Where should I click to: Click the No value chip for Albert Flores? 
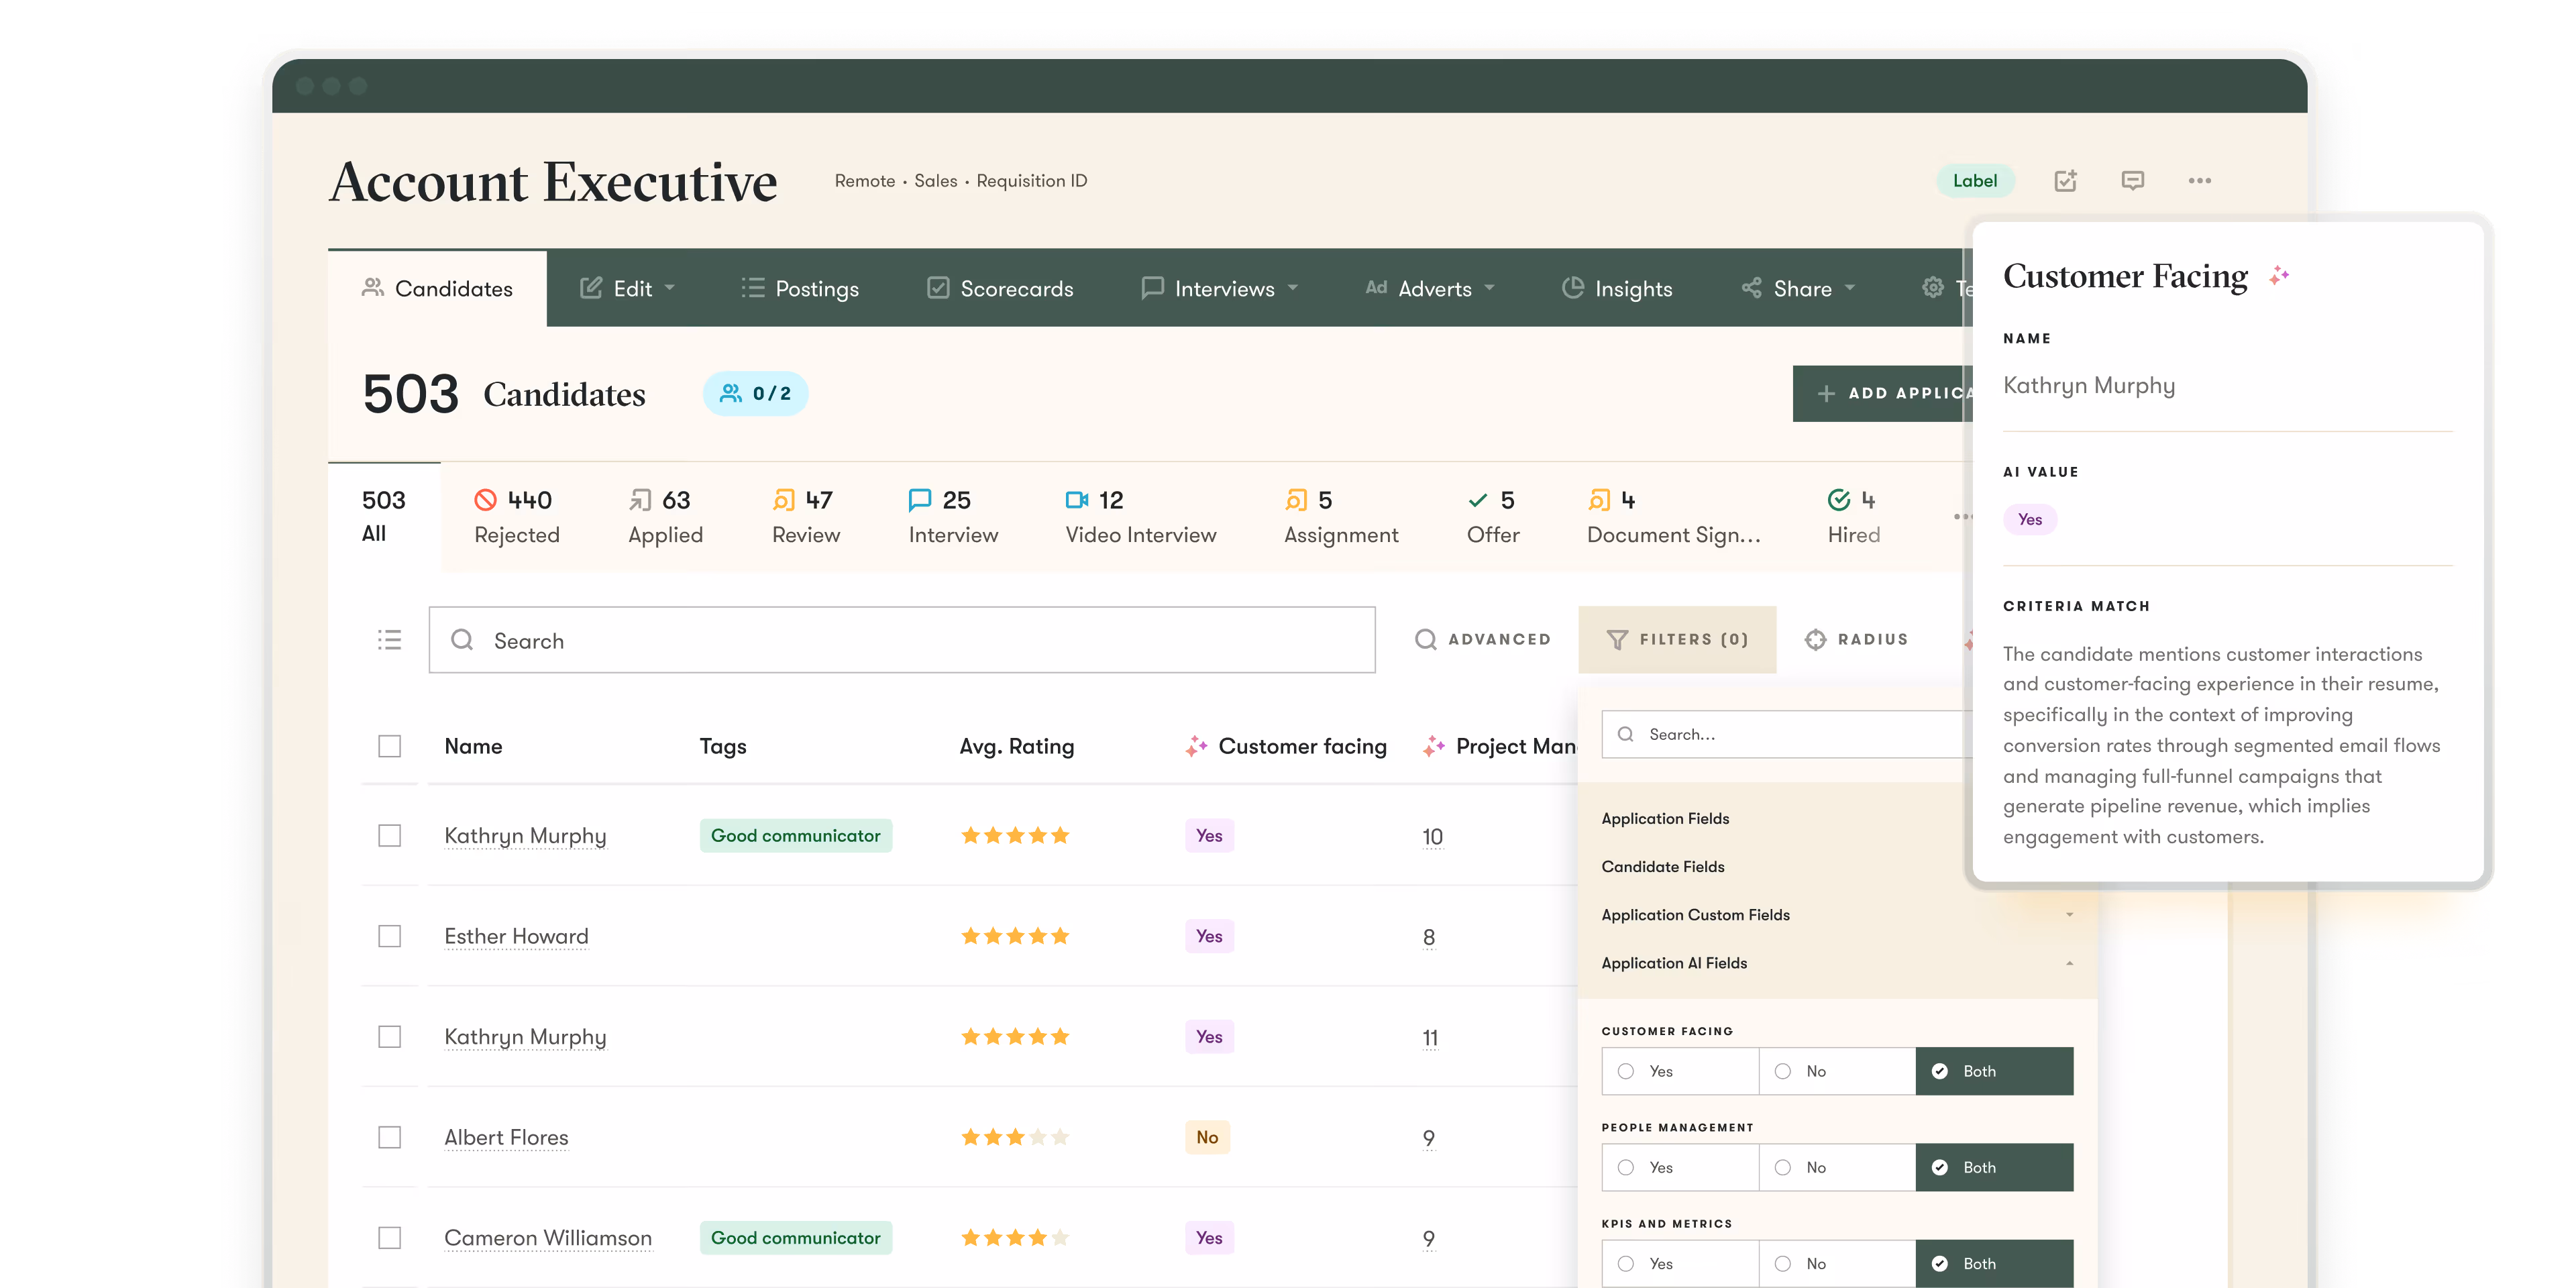tap(1207, 1137)
